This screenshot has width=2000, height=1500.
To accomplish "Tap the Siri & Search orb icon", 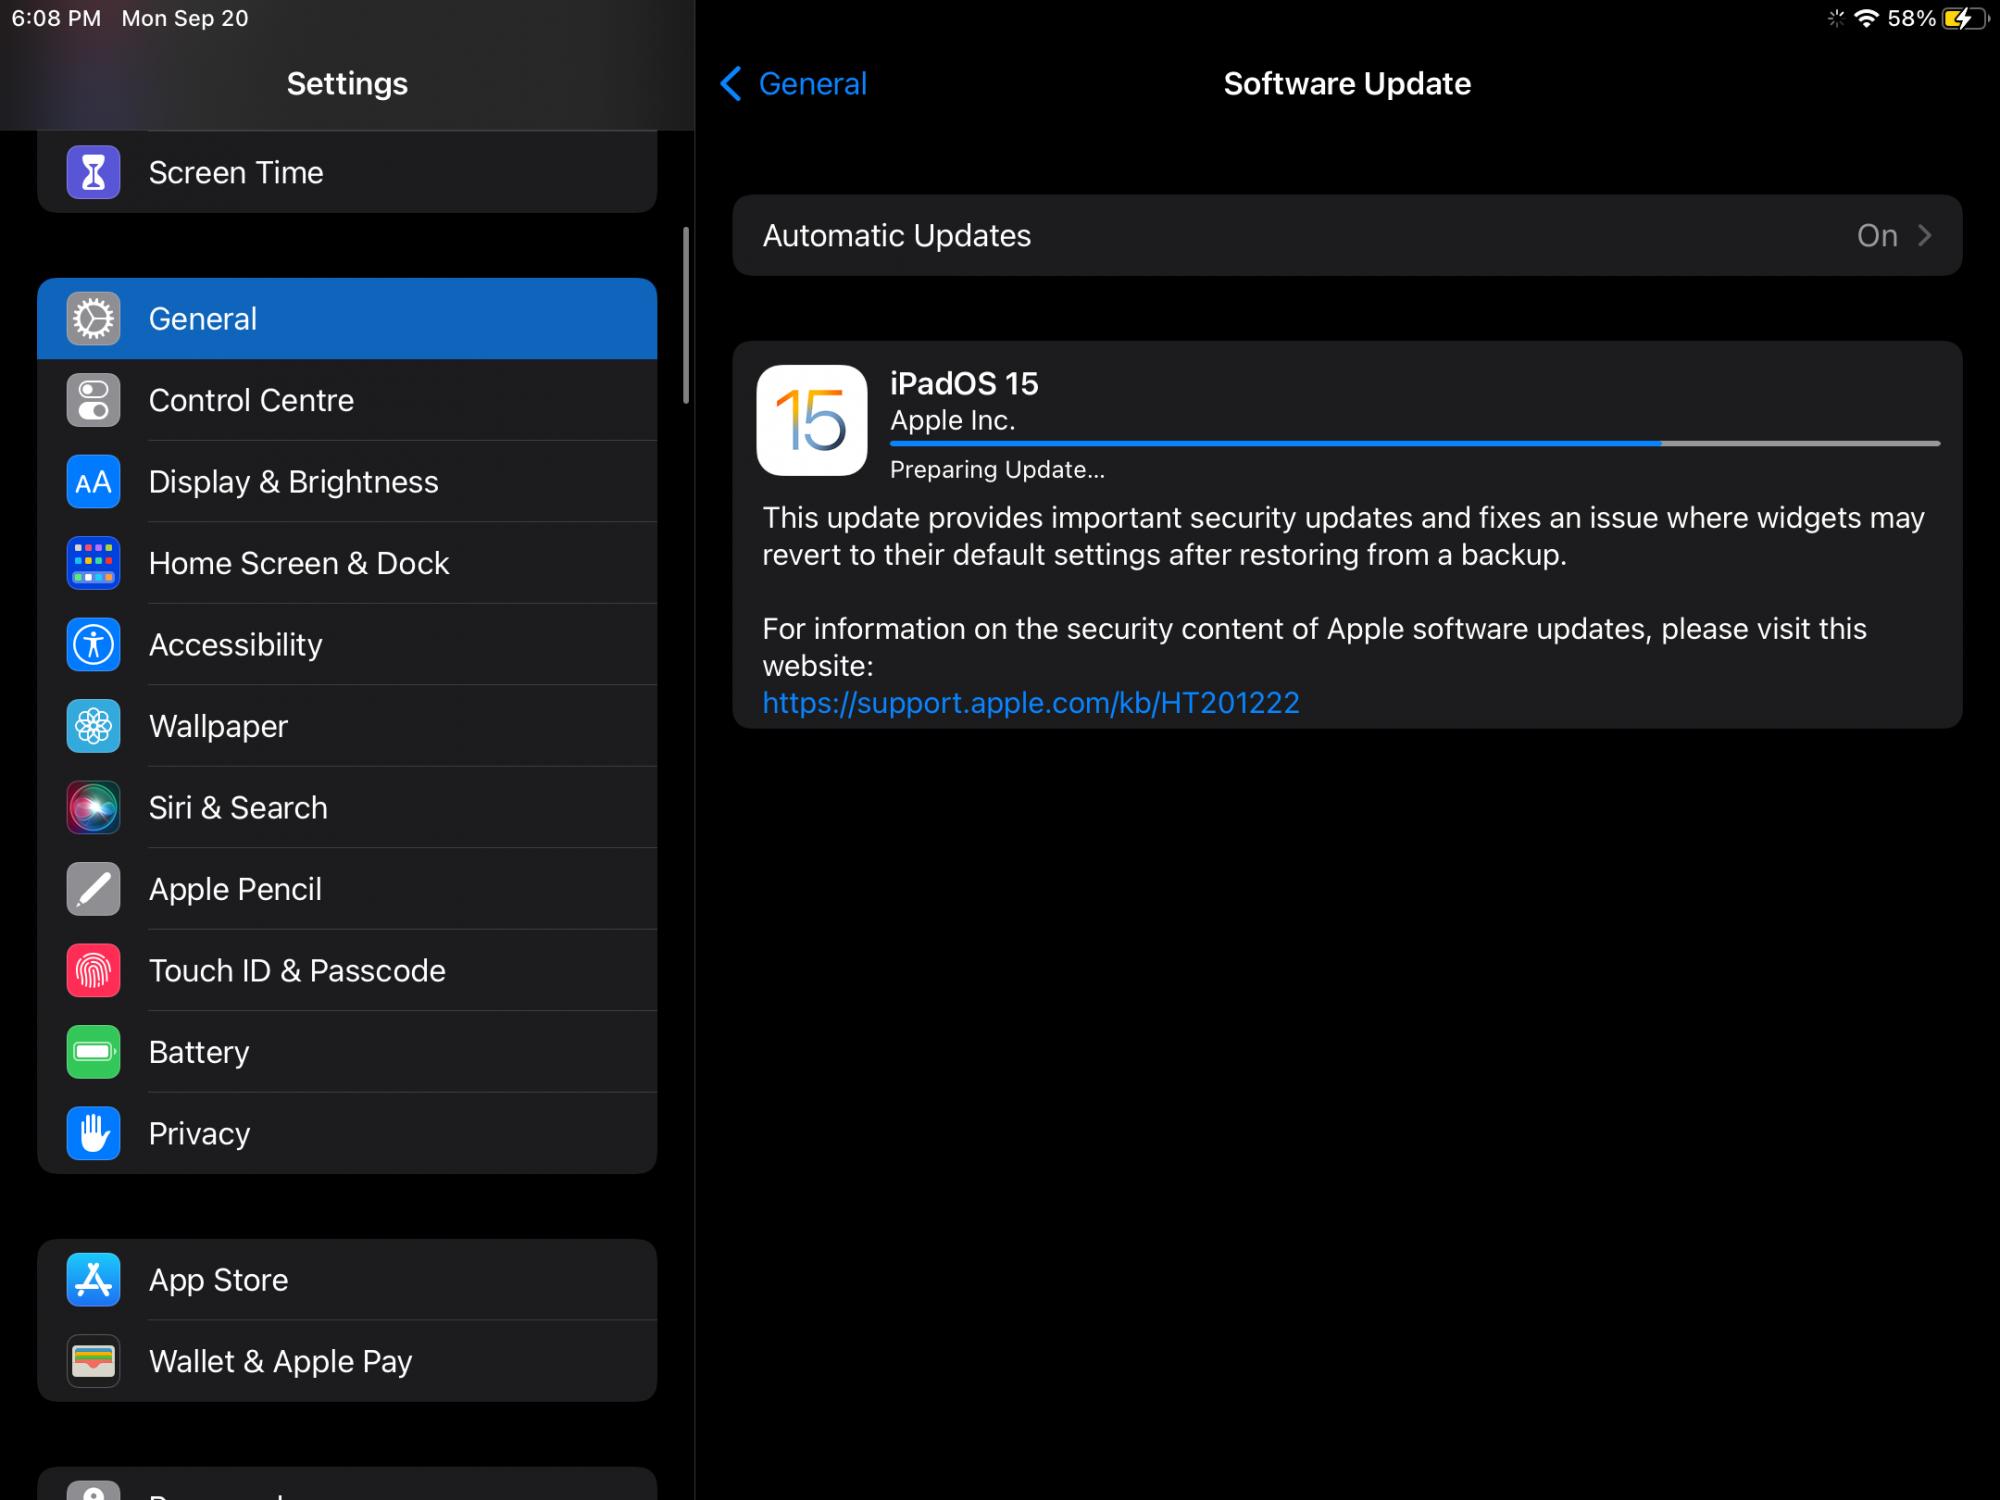I will (x=93, y=808).
